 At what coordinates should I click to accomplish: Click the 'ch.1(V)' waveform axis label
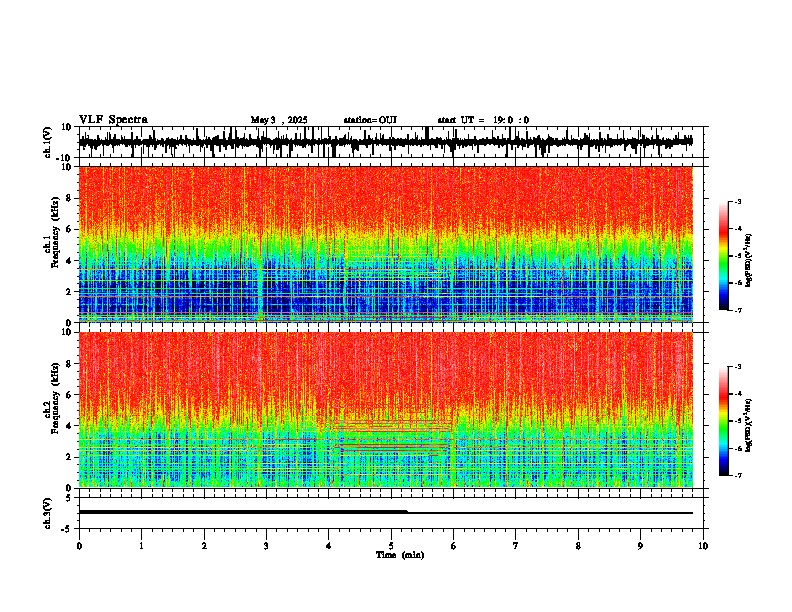[x=48, y=142]
